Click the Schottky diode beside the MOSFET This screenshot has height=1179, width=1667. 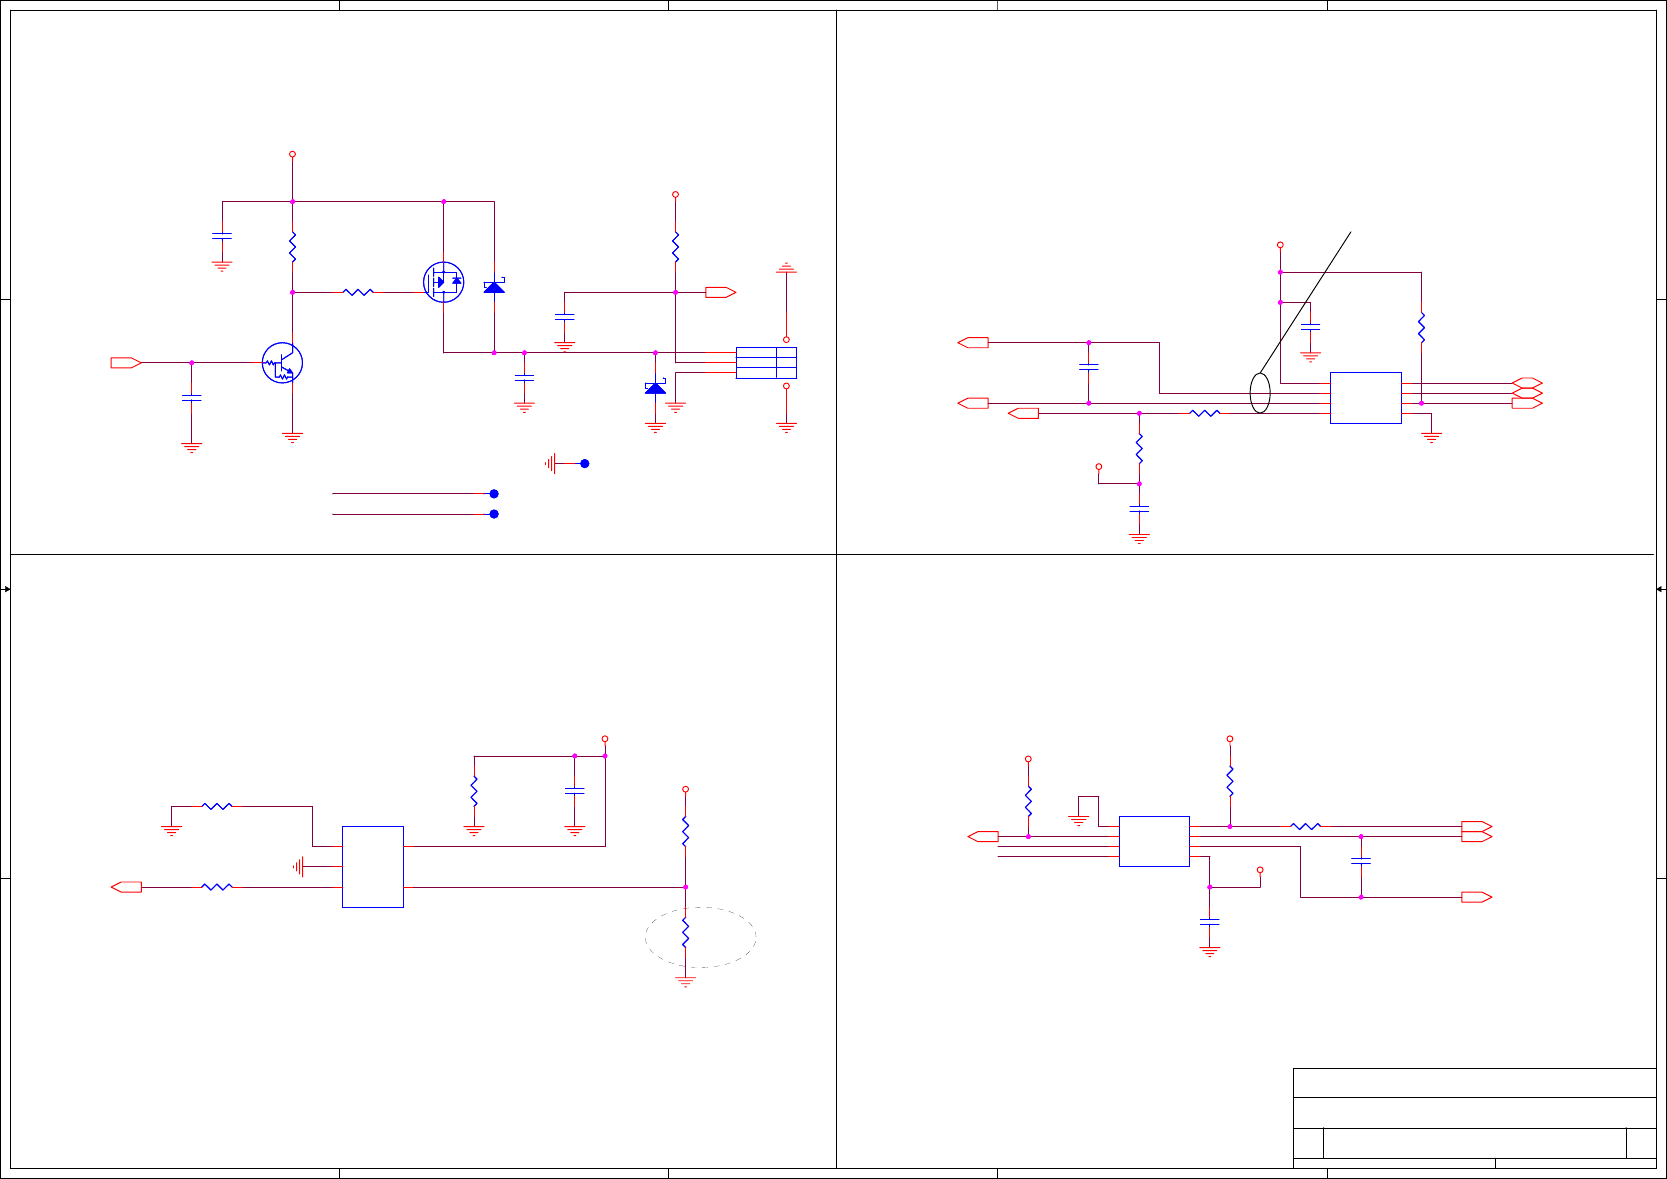click(494, 287)
